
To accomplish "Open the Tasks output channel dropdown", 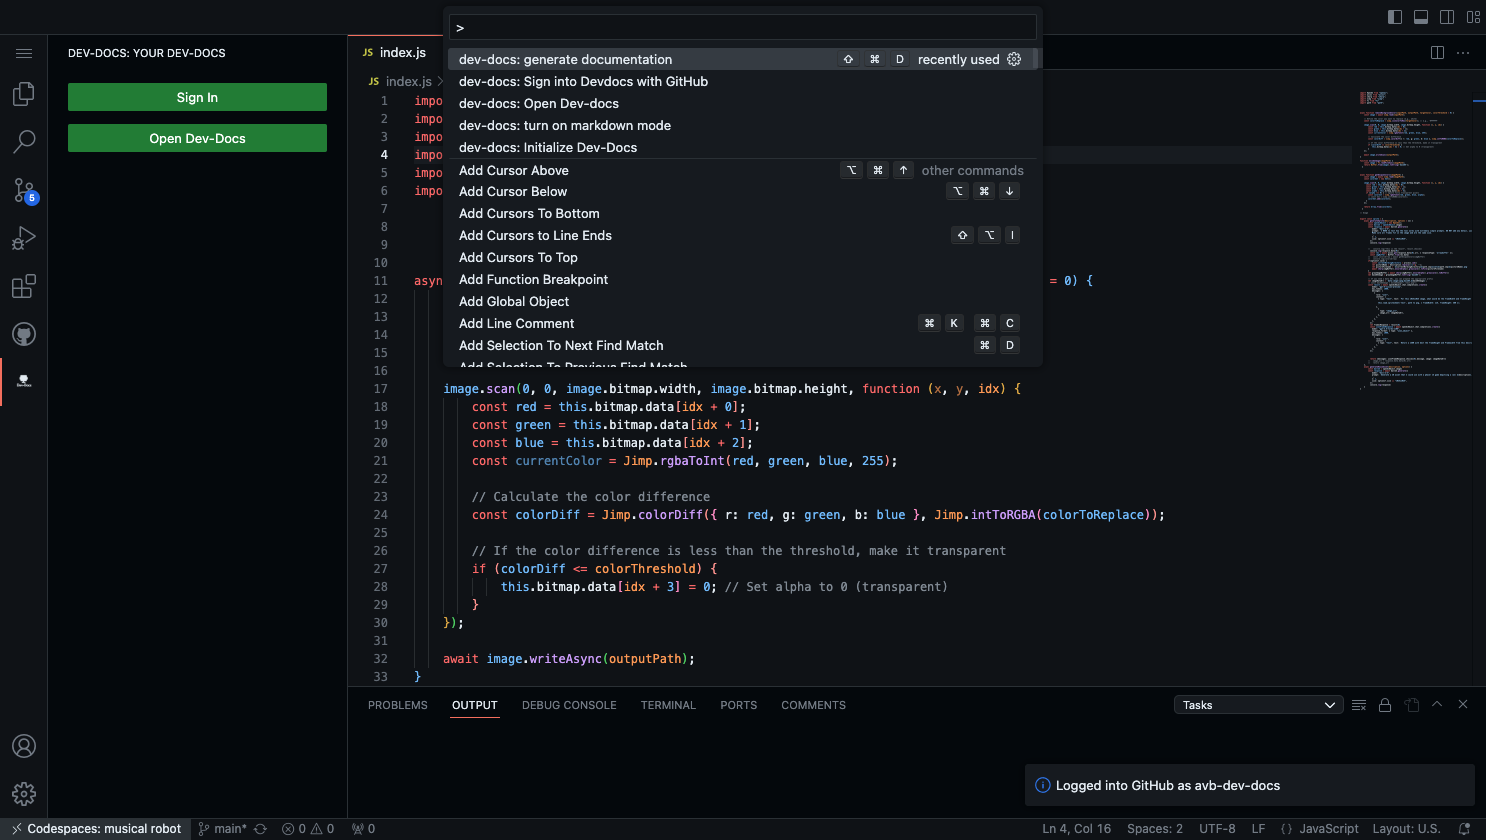I will click(1257, 705).
